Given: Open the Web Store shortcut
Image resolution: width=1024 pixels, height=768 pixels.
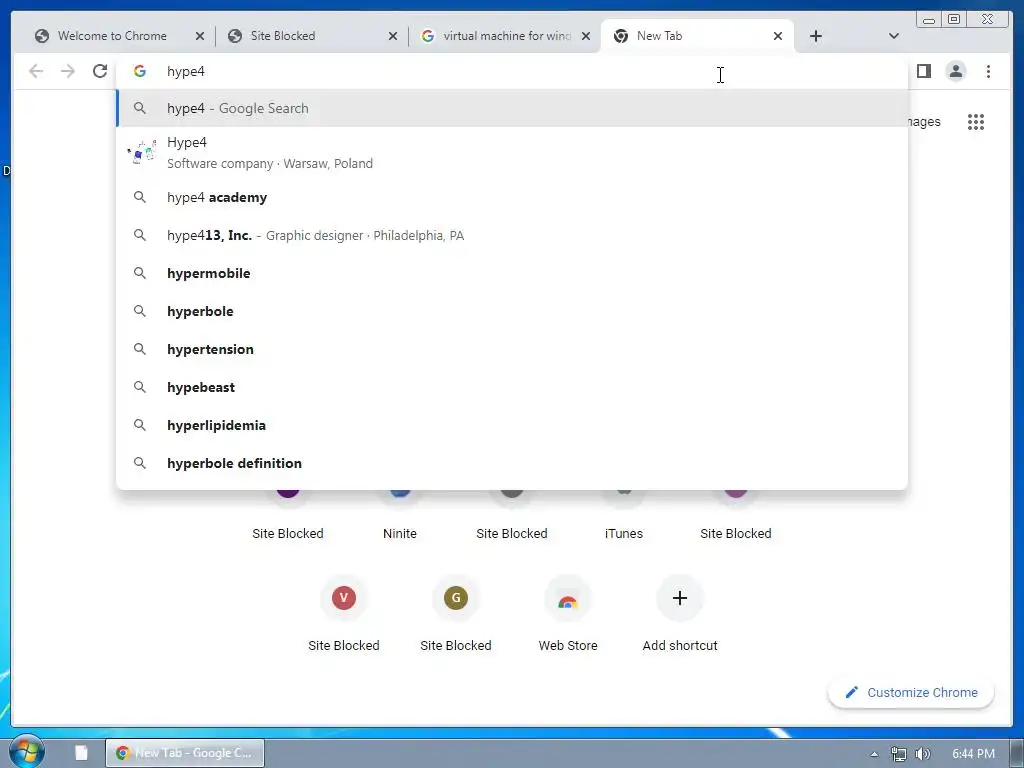Looking at the screenshot, I should 568,615.
